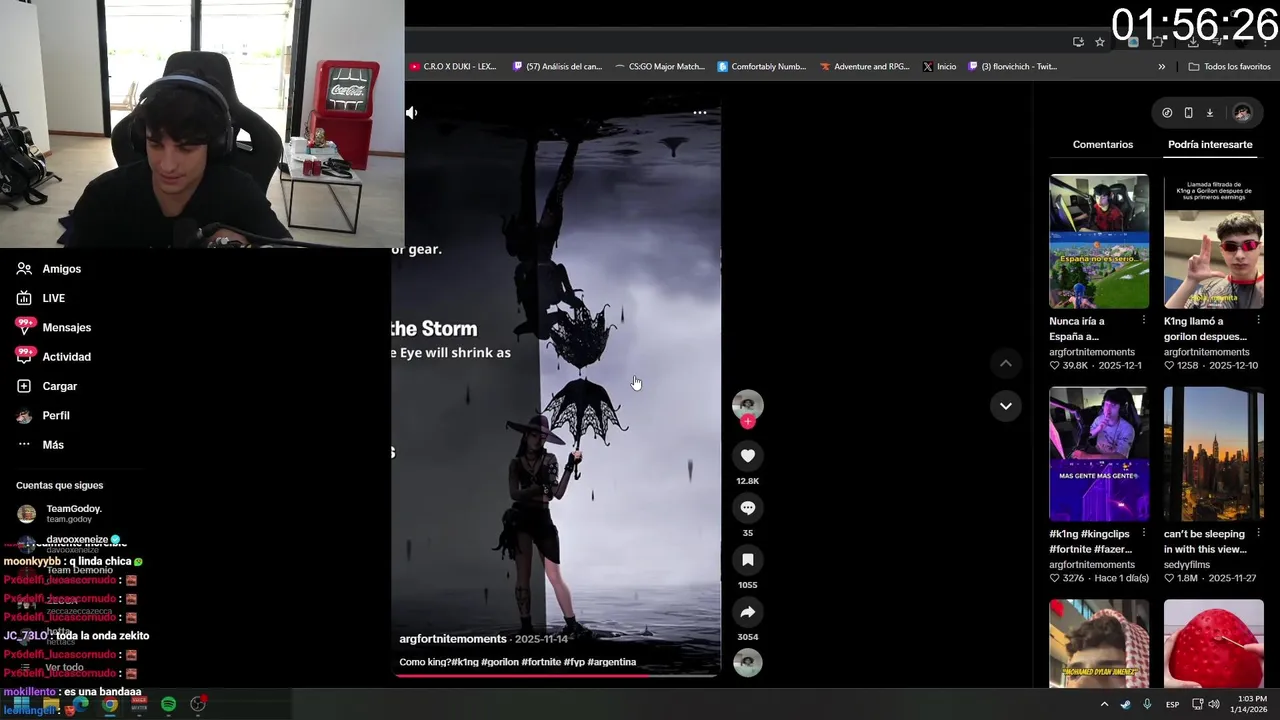Open Comfortably Numb bookmark
1280x720 pixels.
pyautogui.click(x=762, y=67)
